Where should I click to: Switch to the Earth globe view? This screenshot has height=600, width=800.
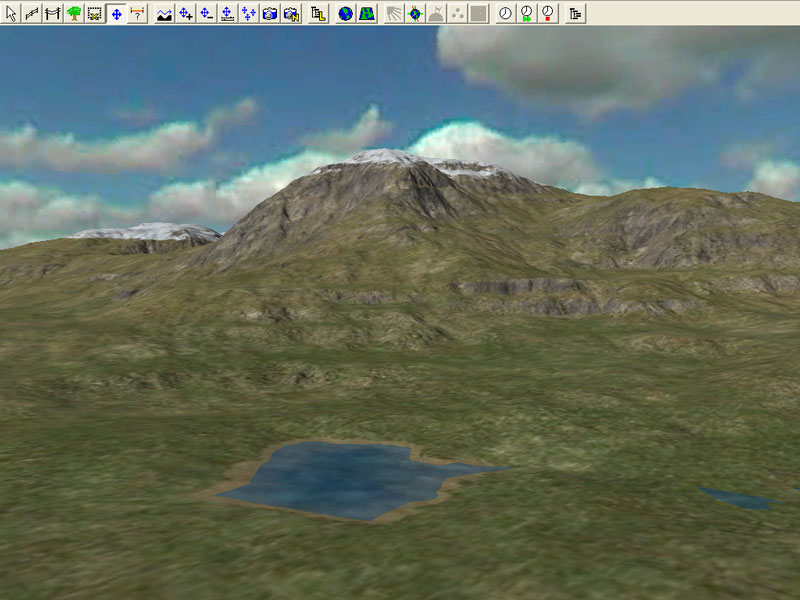[x=345, y=14]
